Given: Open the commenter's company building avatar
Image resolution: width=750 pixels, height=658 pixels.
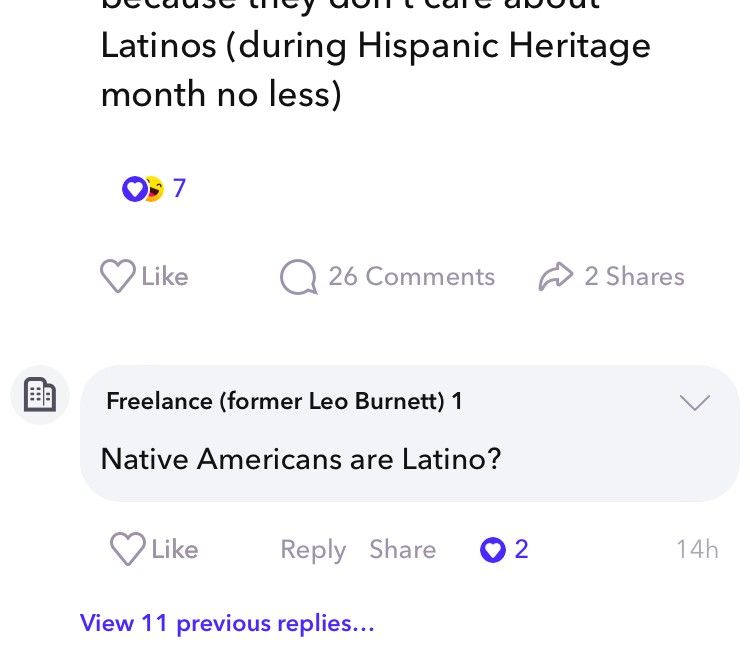Looking at the screenshot, I should coord(40,395).
